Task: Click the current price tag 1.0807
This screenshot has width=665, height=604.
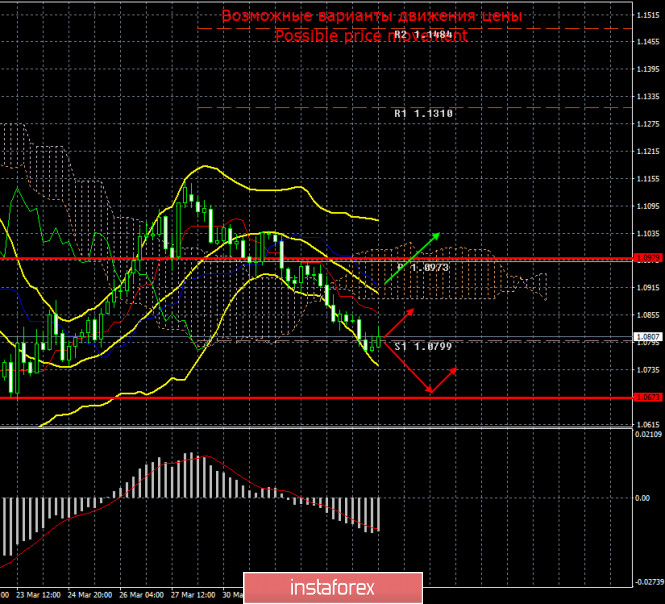Action: [648, 337]
